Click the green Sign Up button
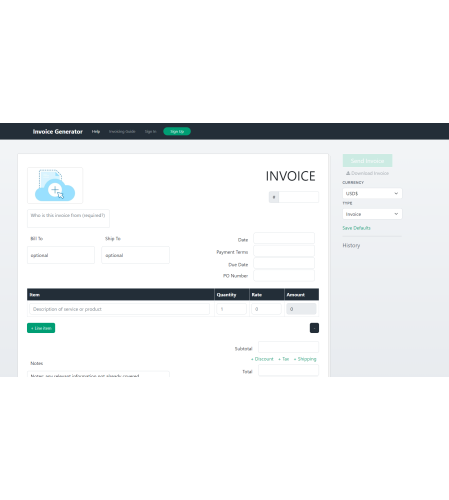Image resolution: width=449 pixels, height=500 pixels. click(x=177, y=132)
